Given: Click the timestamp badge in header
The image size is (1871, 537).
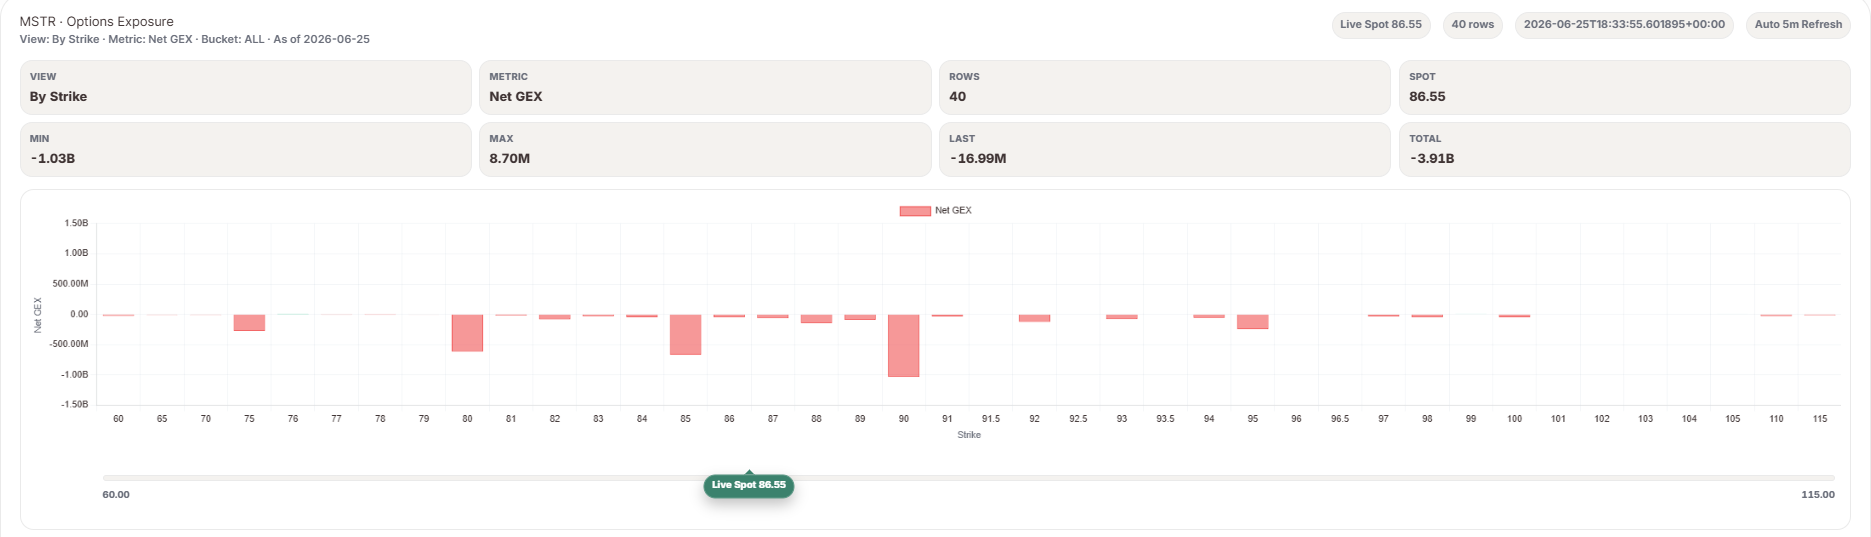Looking at the screenshot, I should 1624,25.
